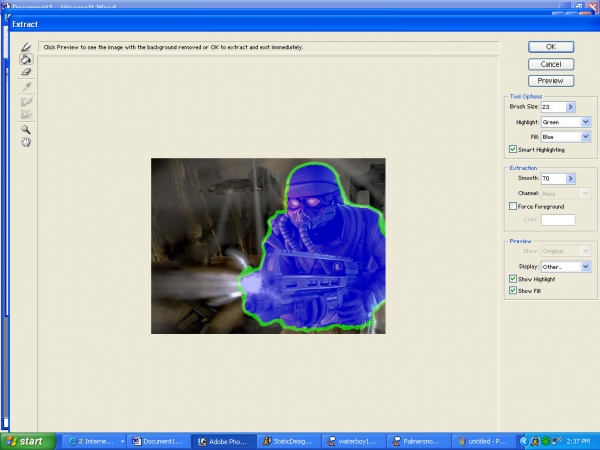Open the Display dropdown
The height and width of the screenshot is (450, 600).
[586, 266]
